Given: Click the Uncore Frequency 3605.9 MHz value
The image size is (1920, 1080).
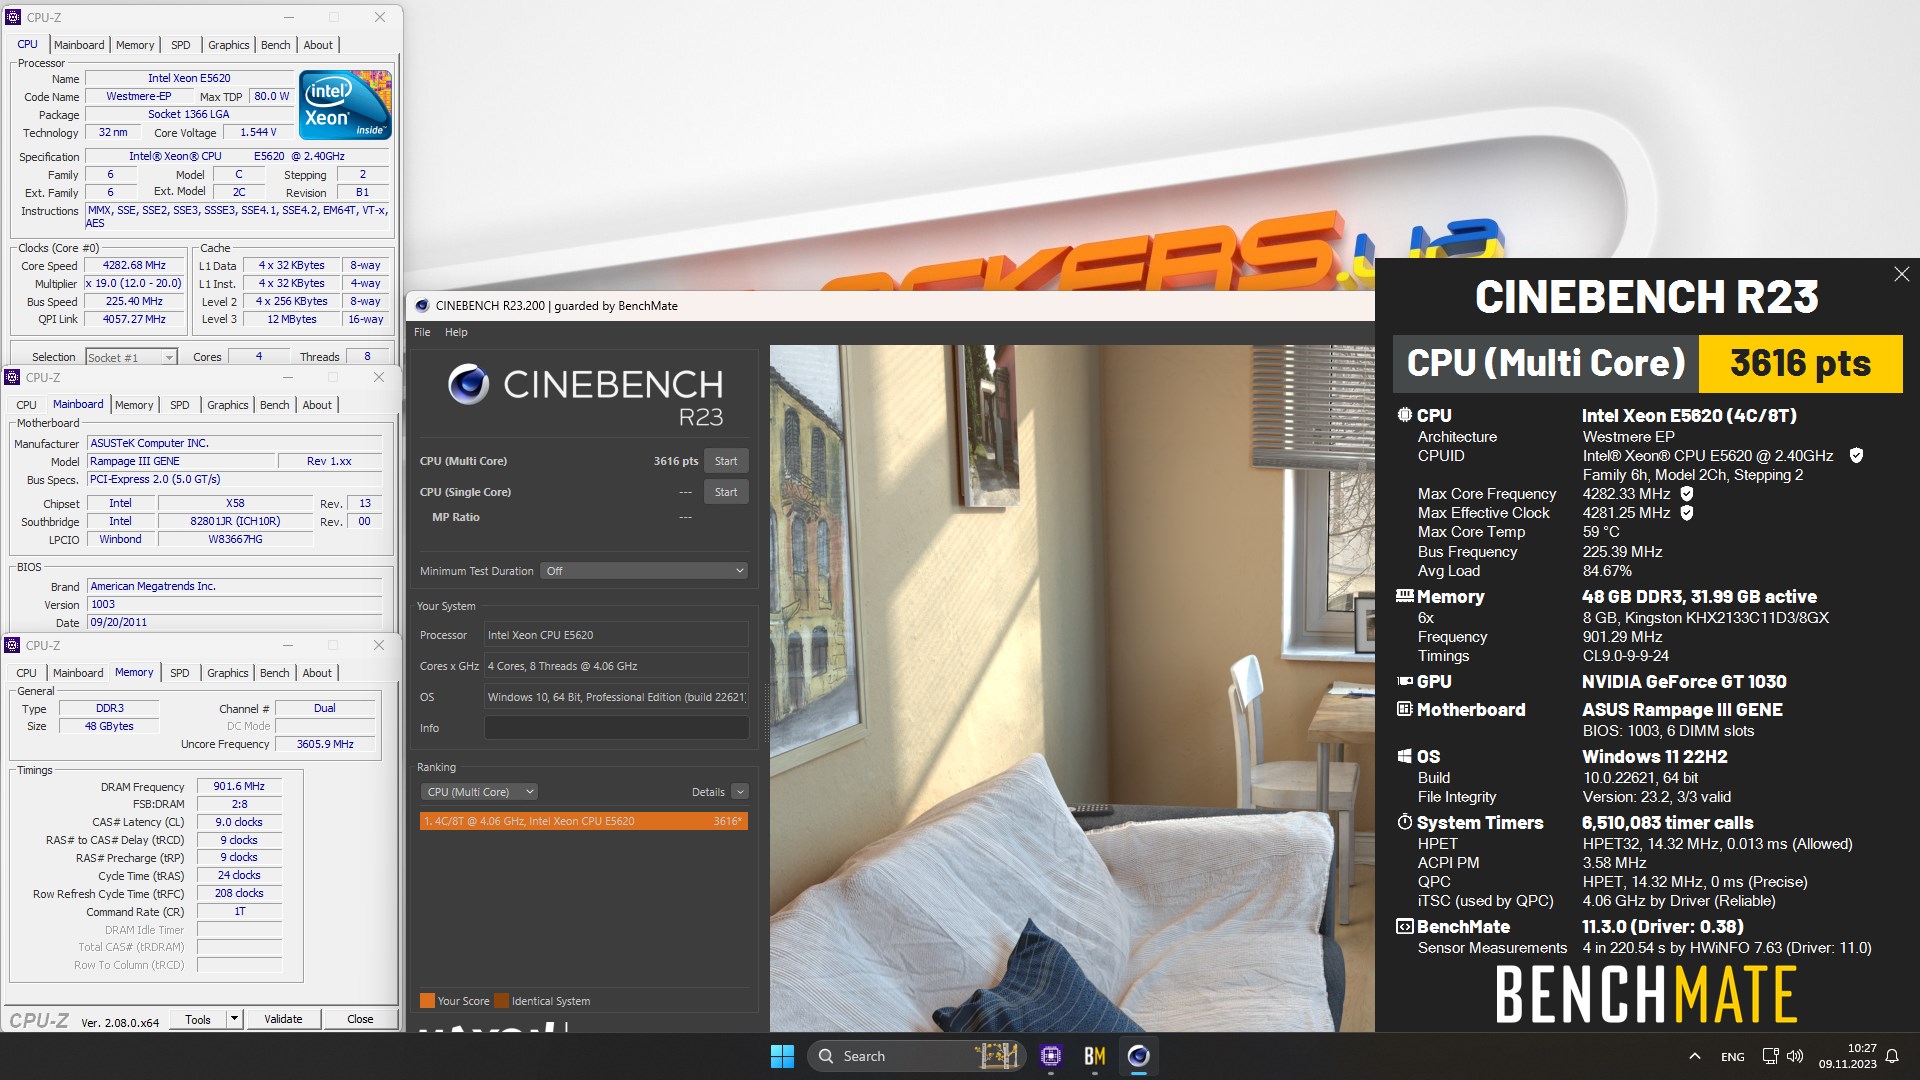Looking at the screenshot, I should (325, 744).
